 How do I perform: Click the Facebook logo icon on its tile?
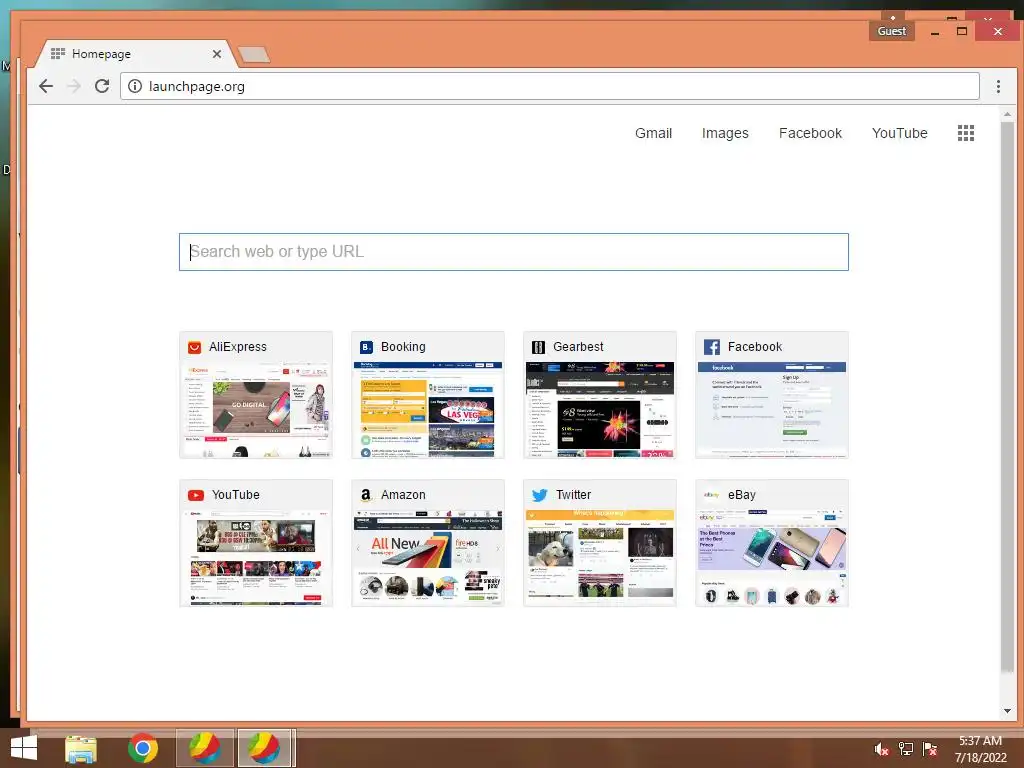712,347
